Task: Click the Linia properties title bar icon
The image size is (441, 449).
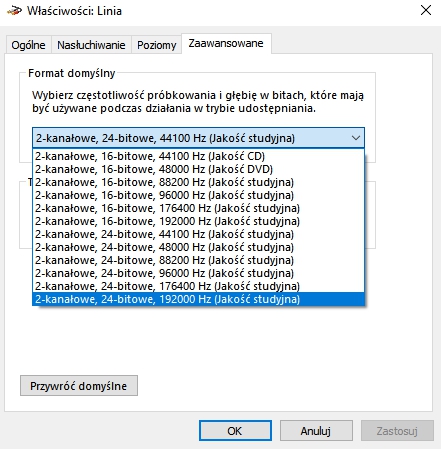Action: tap(14, 11)
